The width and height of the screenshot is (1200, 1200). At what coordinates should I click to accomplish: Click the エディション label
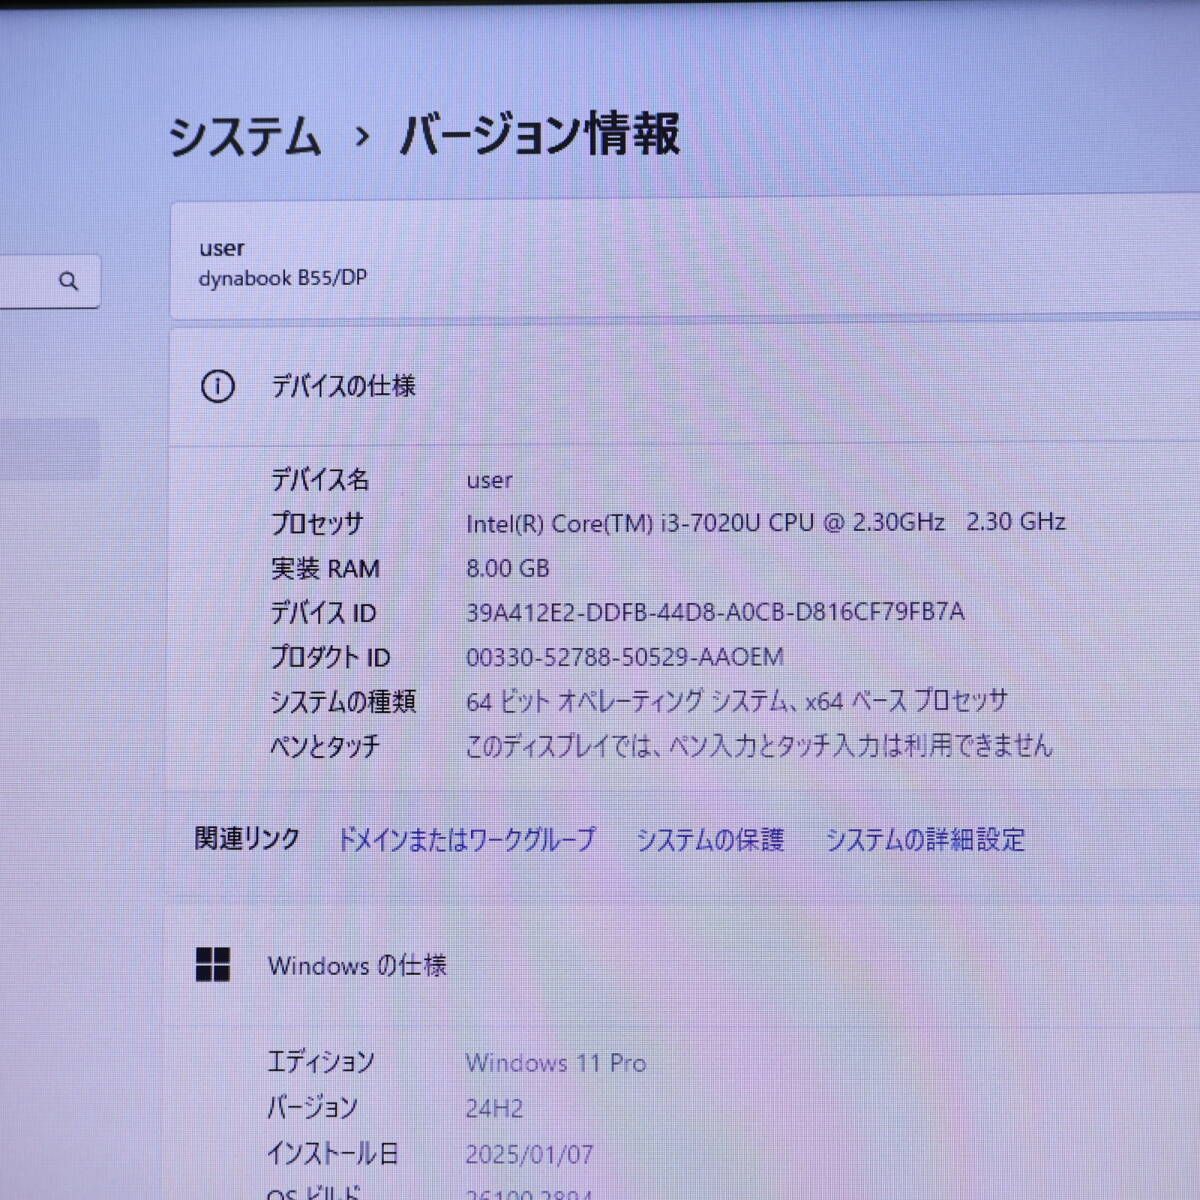tap(320, 1062)
